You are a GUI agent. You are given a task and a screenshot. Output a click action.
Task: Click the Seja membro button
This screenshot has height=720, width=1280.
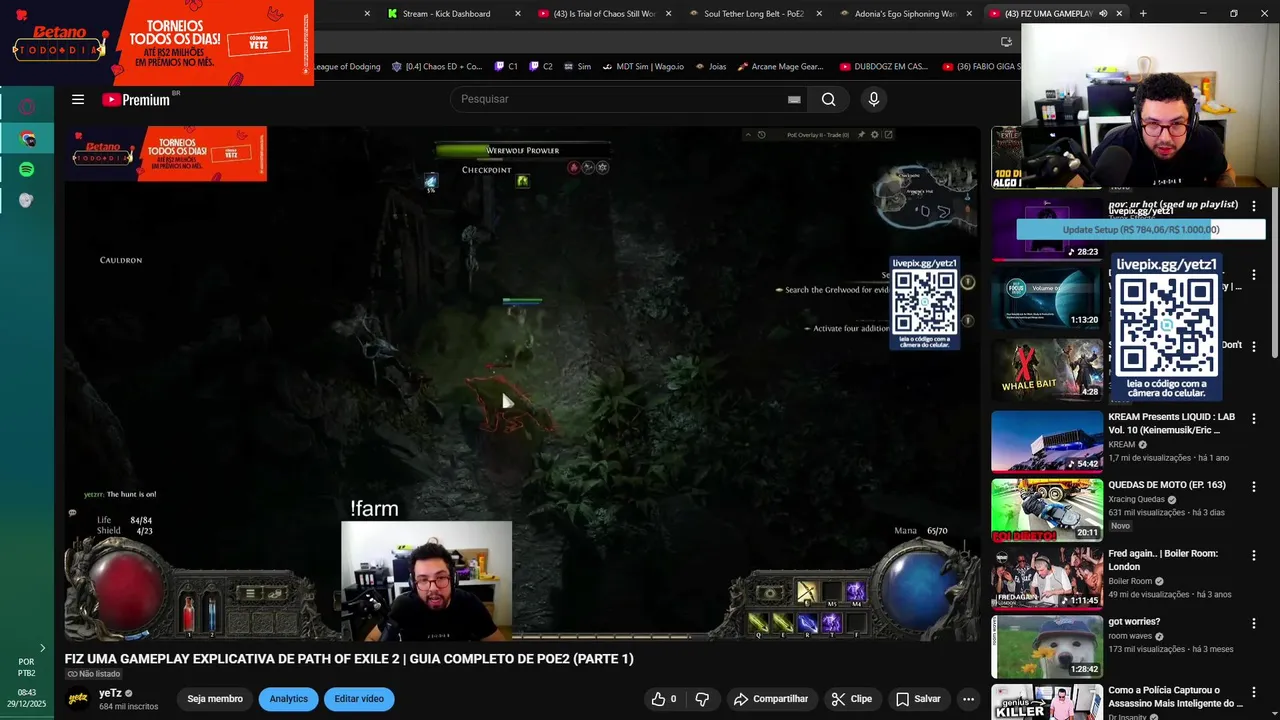click(215, 699)
